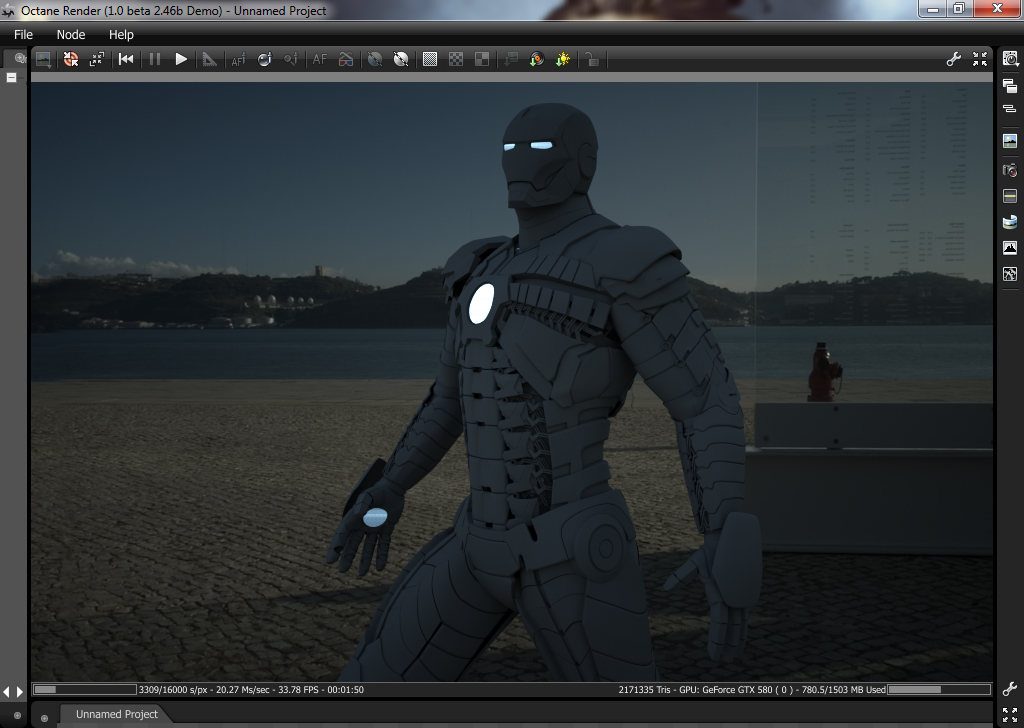Screen dimensions: 1024x728
Task: Open the histogram mountain icon in sidebar
Action: click(1010, 247)
